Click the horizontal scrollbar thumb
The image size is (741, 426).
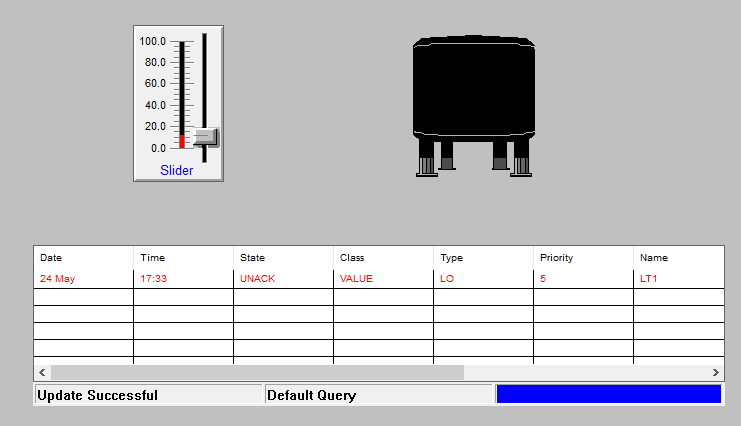(x=258, y=373)
